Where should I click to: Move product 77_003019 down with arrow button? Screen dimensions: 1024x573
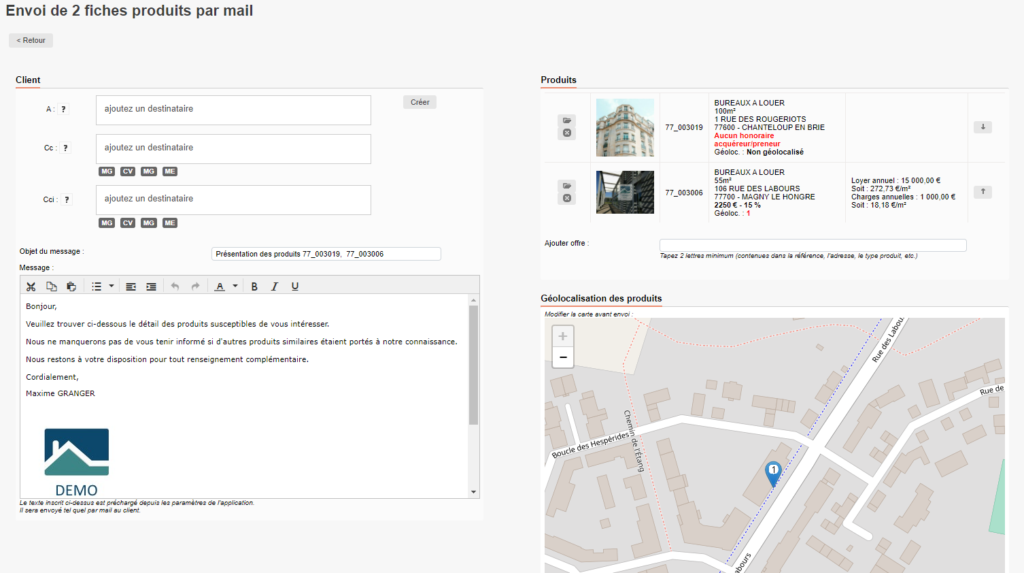click(x=981, y=127)
